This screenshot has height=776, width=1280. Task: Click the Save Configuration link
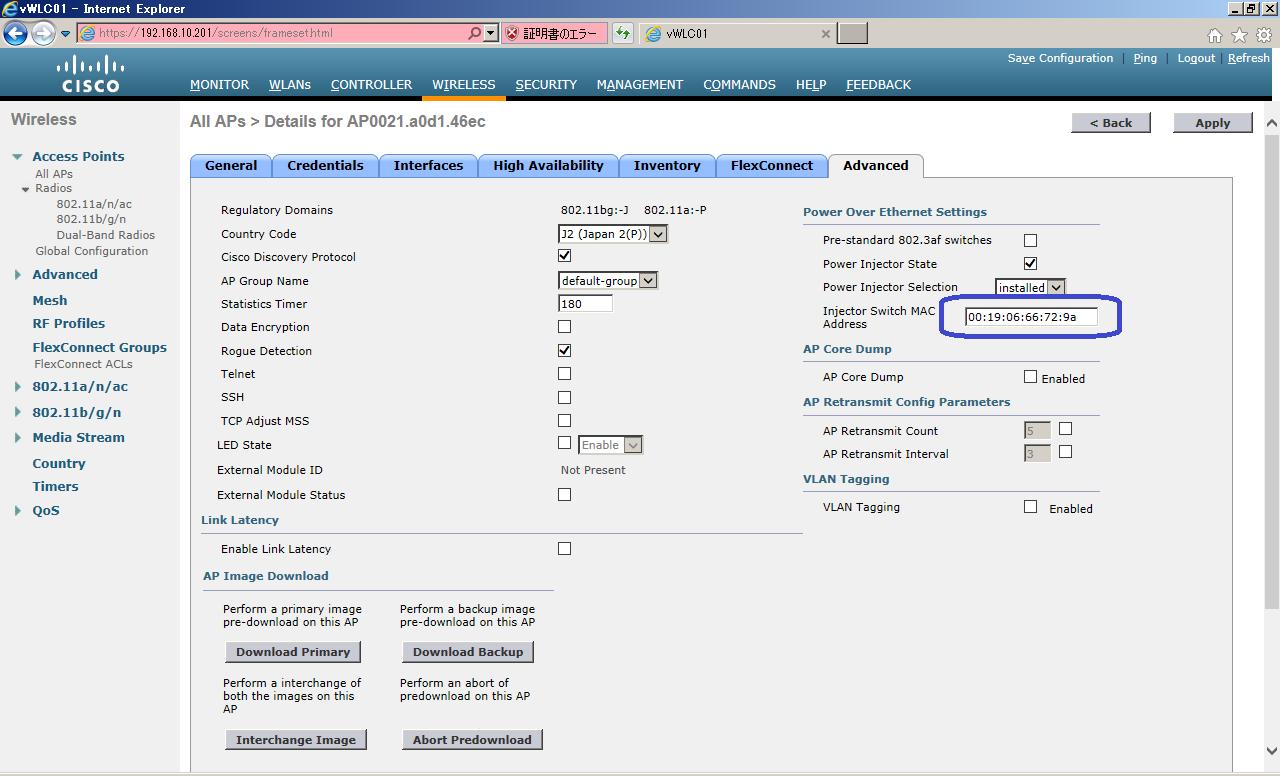(1060, 58)
